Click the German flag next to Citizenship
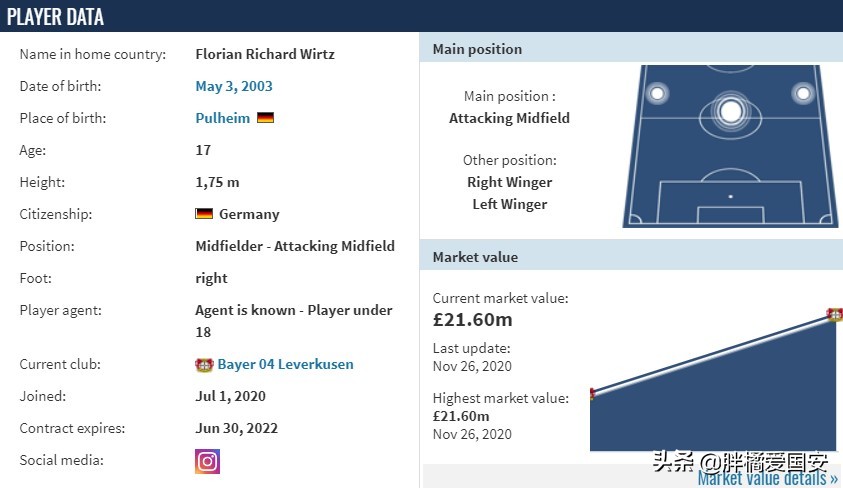Image resolution: width=843 pixels, height=488 pixels. [x=204, y=214]
